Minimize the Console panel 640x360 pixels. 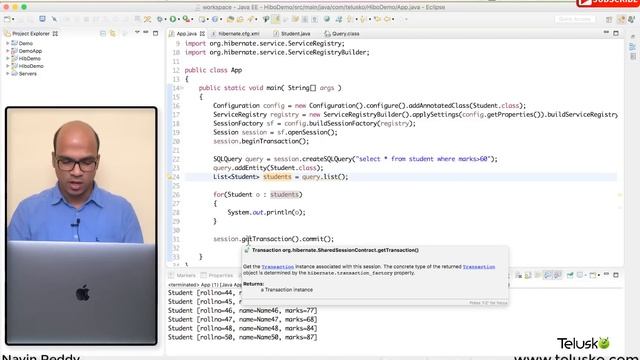(x=606, y=274)
